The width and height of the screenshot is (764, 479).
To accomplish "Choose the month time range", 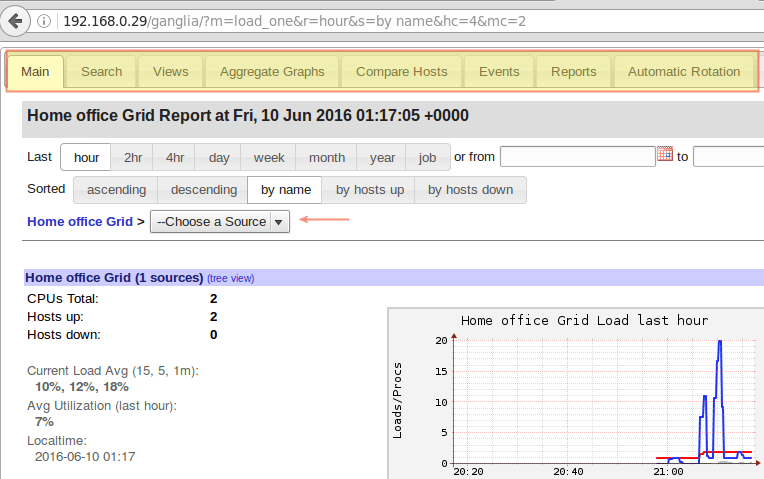I will click(327, 158).
